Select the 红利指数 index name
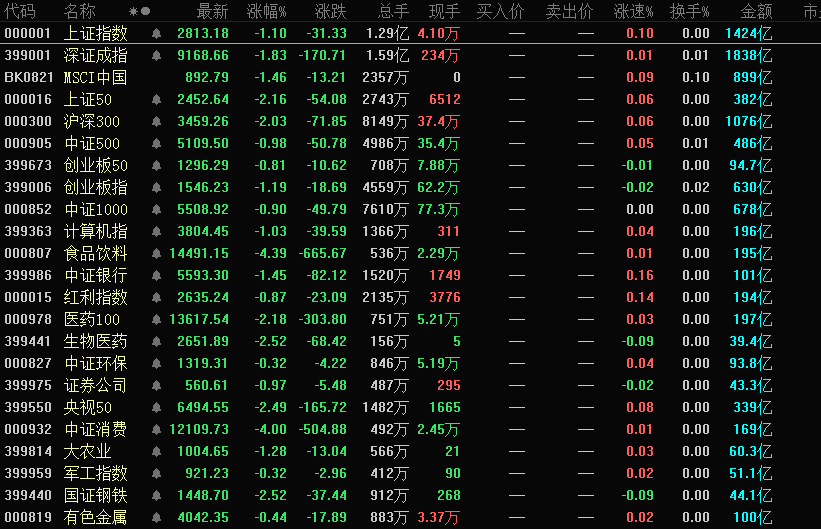 [x=95, y=297]
